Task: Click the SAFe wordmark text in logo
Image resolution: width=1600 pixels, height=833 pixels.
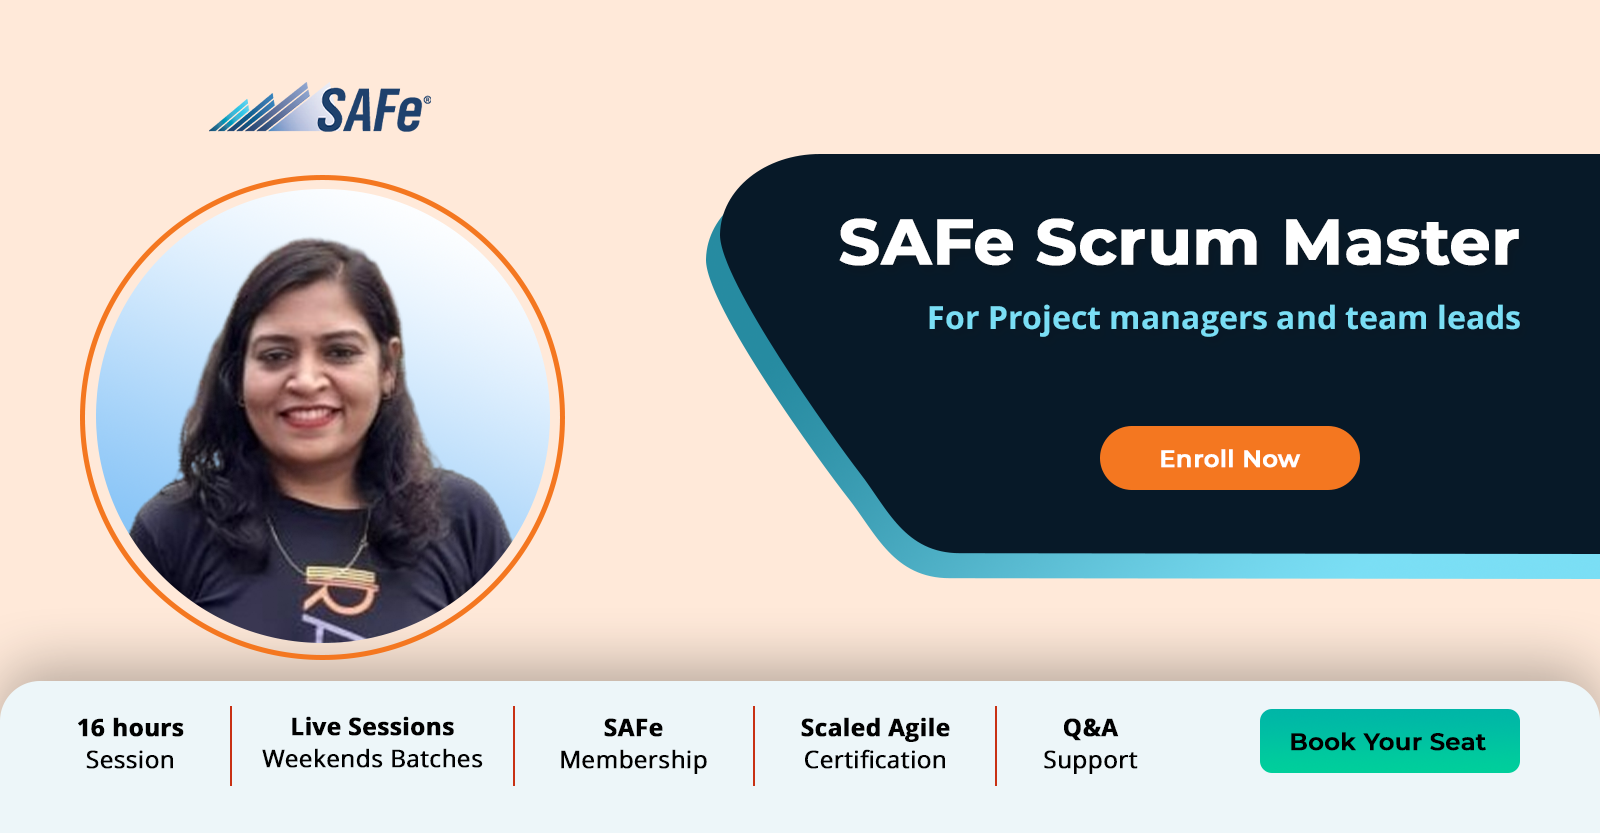Action: [370, 110]
